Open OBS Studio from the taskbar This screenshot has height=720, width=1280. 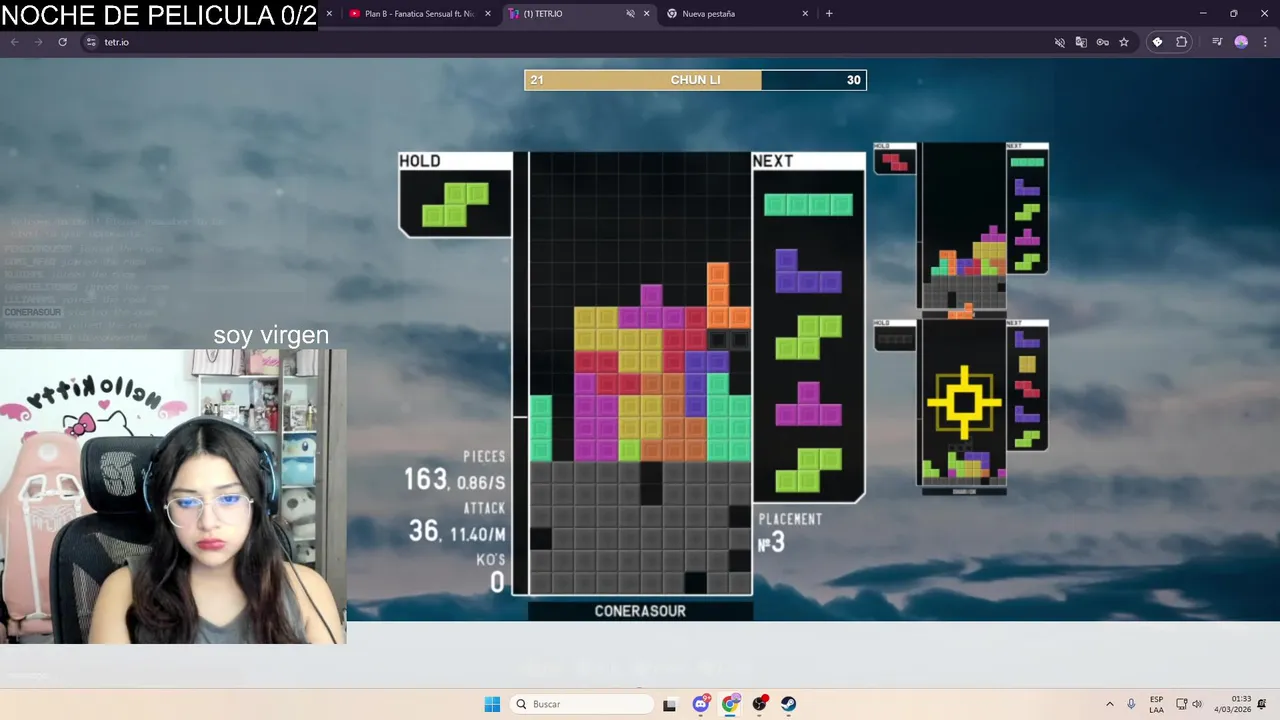point(759,704)
